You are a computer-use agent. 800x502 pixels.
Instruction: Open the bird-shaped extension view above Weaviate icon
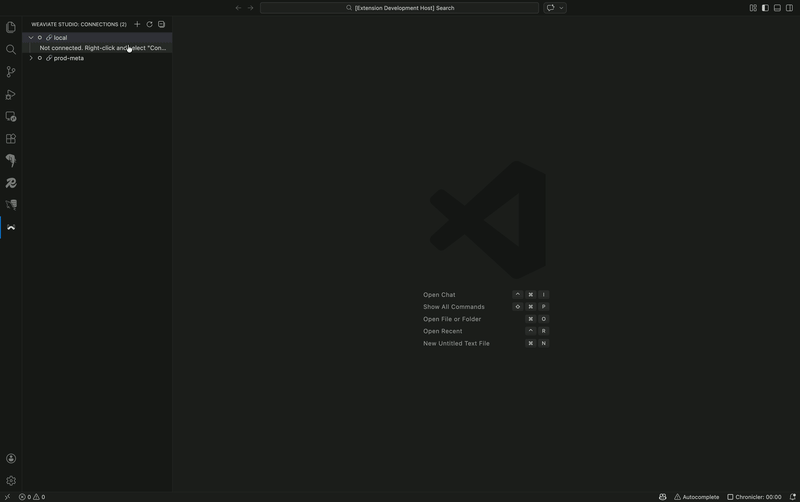[x=11, y=205]
